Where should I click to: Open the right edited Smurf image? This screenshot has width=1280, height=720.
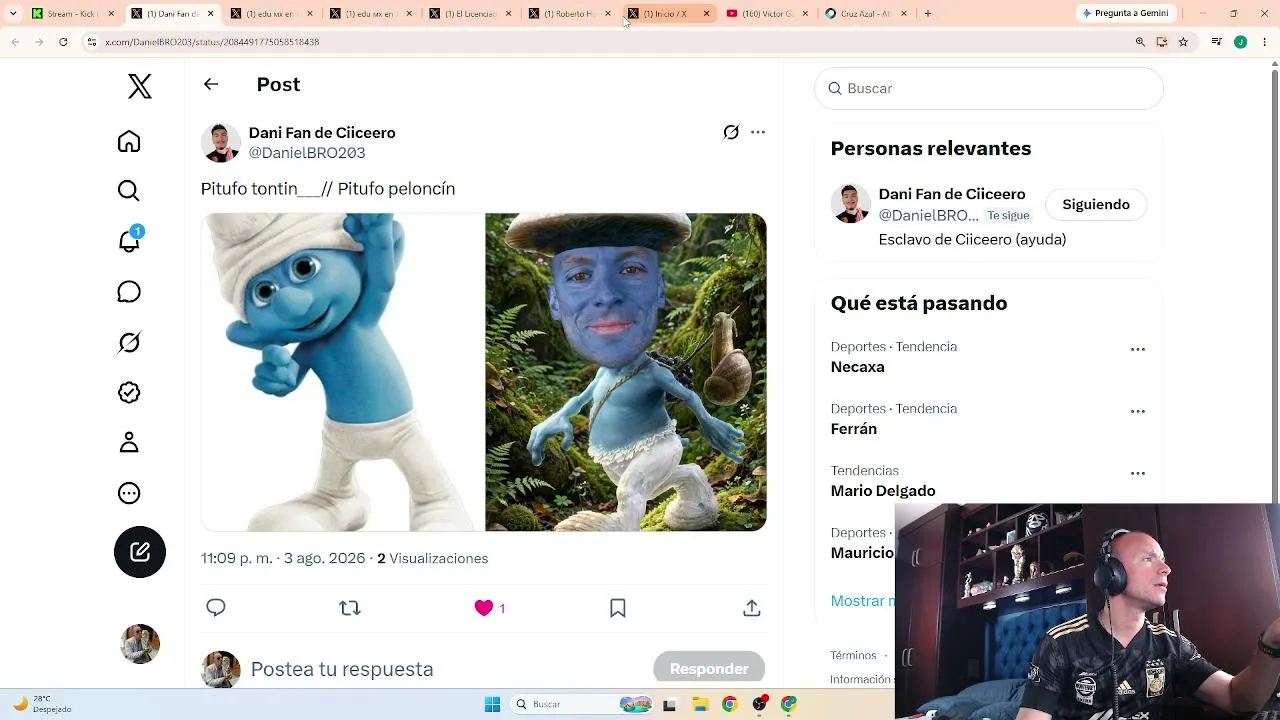[626, 372]
